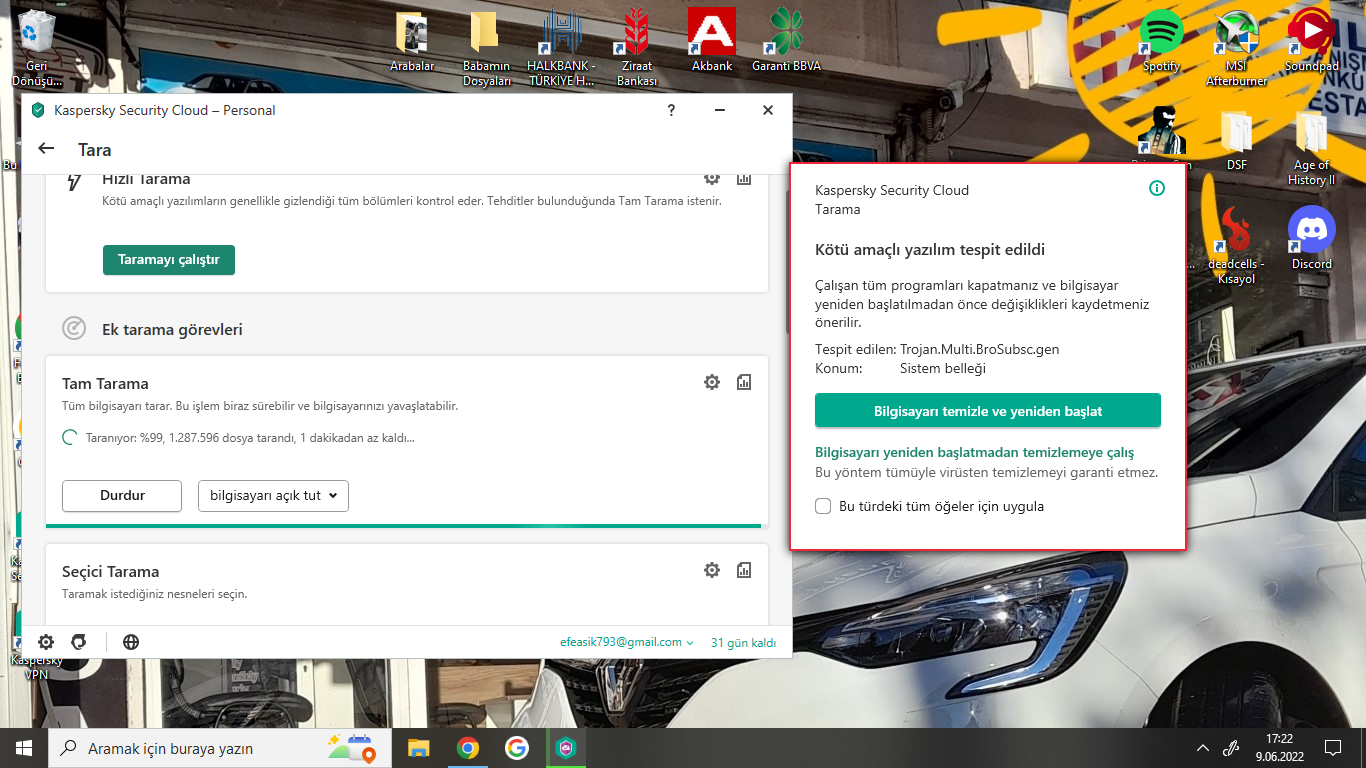Select the Ziraat Bankası desktop shortcut
Viewport: 1366px width, 768px height.
click(637, 48)
